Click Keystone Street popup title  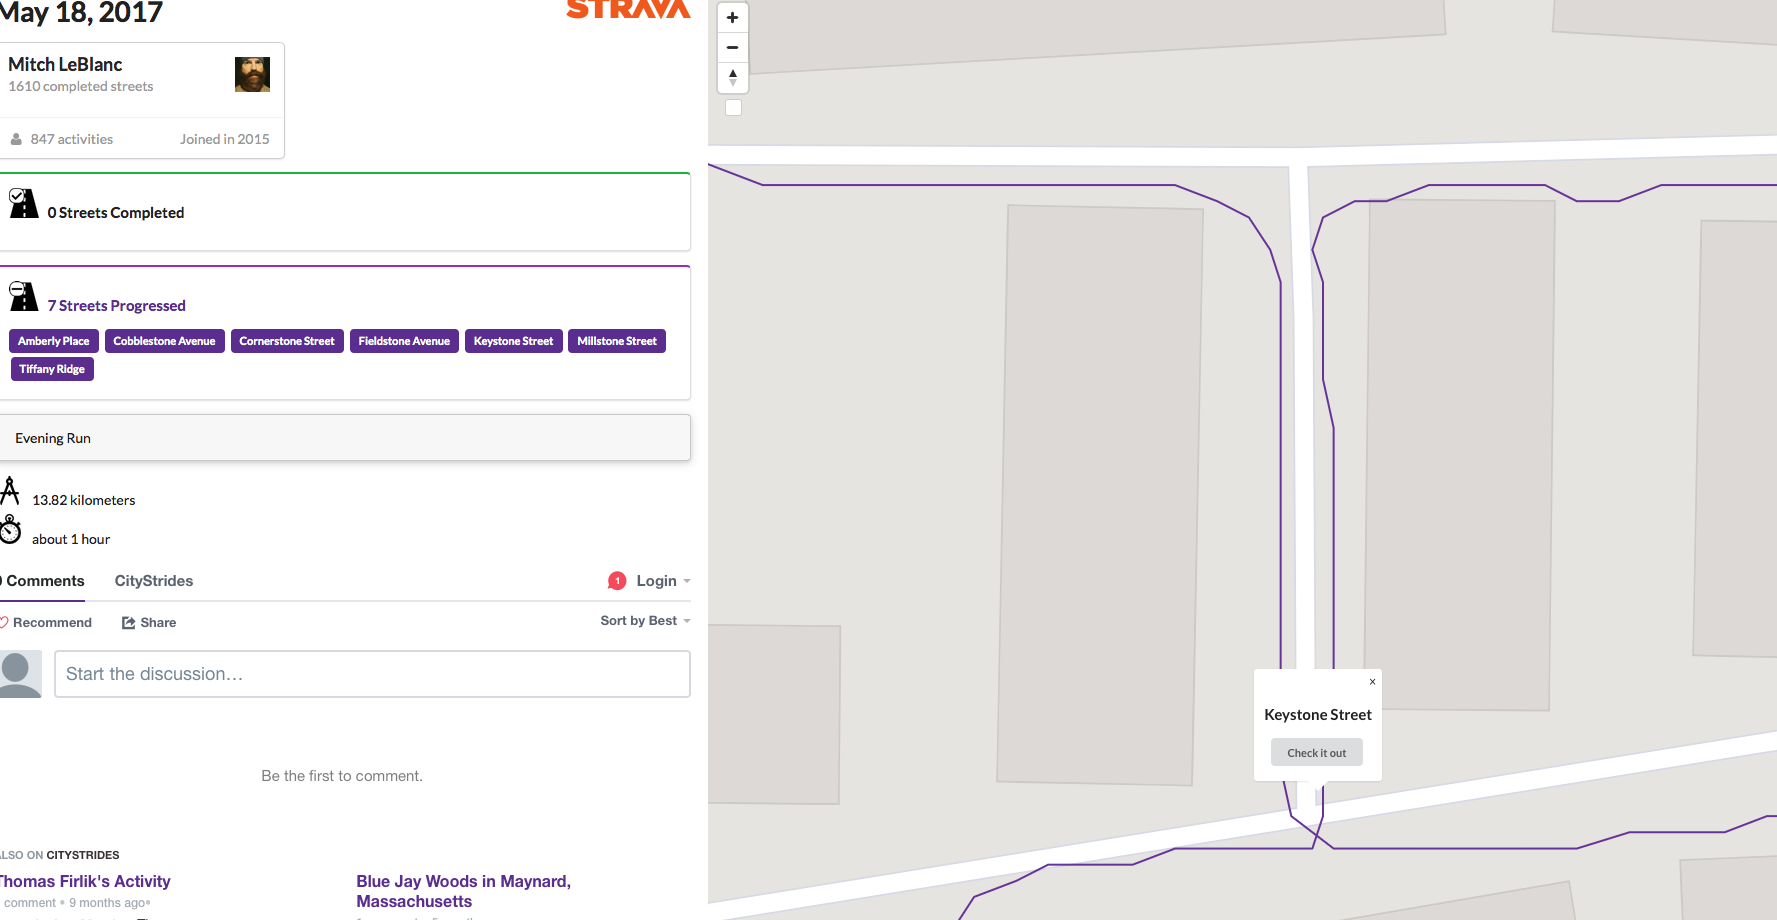[x=1318, y=715]
